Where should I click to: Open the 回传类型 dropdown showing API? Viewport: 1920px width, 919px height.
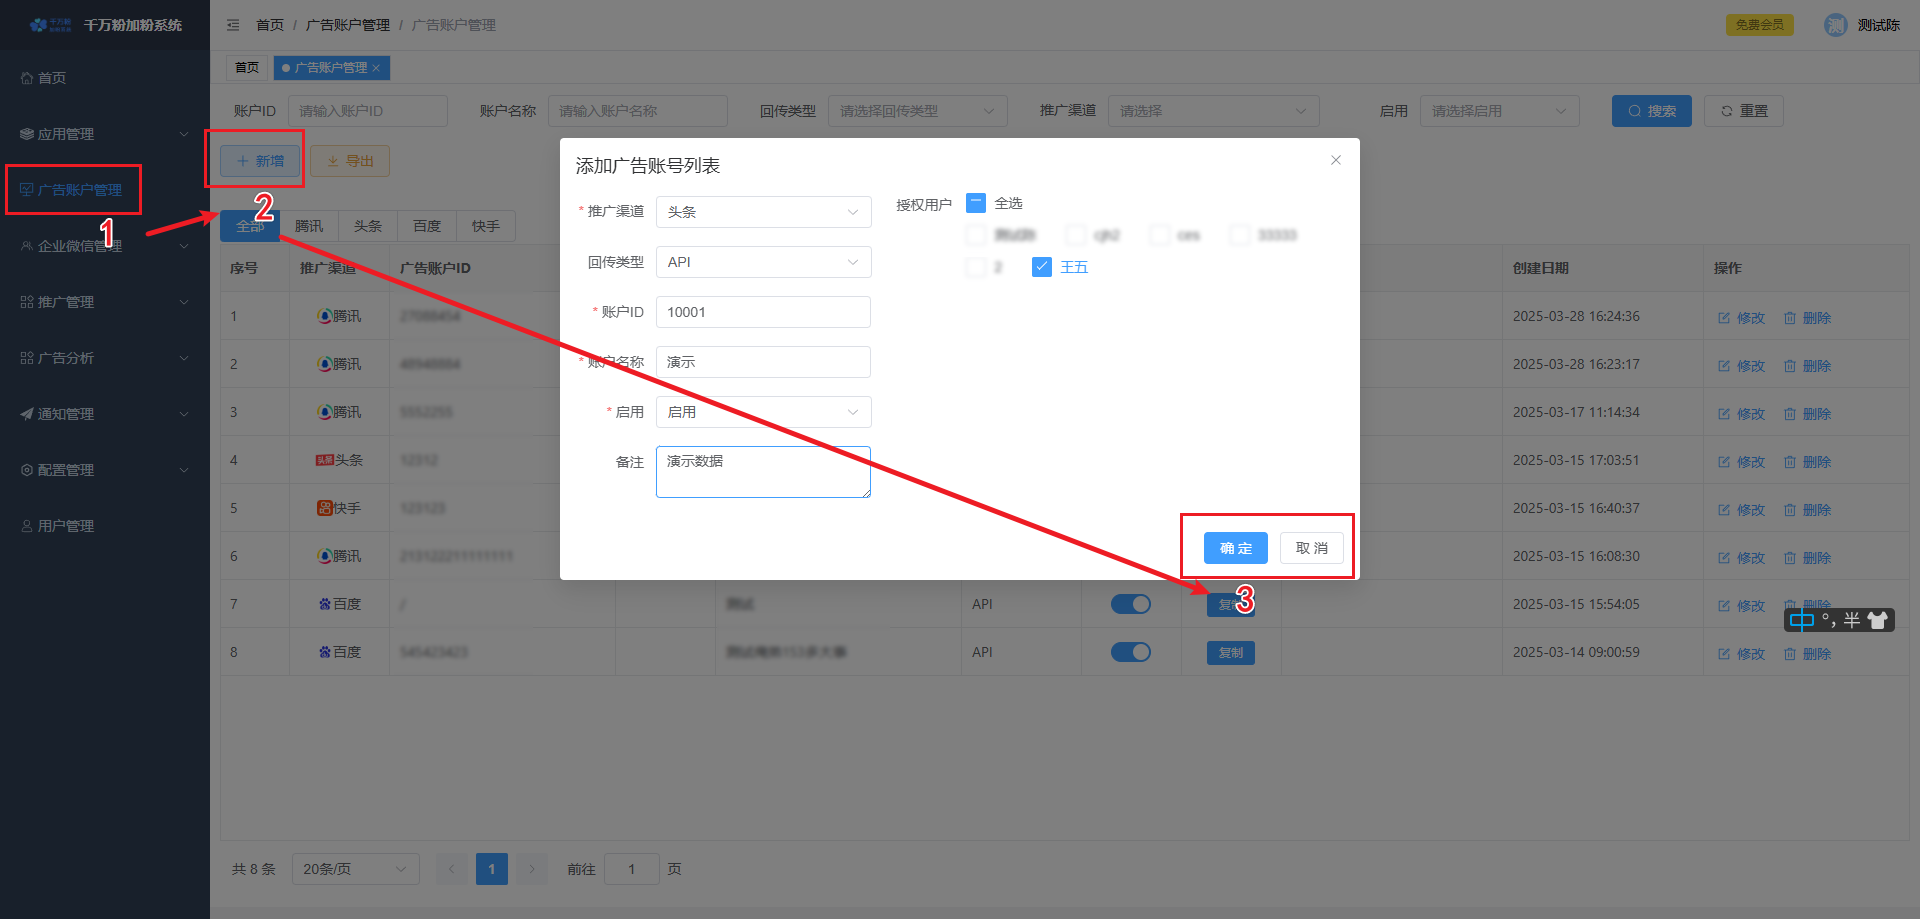point(763,262)
